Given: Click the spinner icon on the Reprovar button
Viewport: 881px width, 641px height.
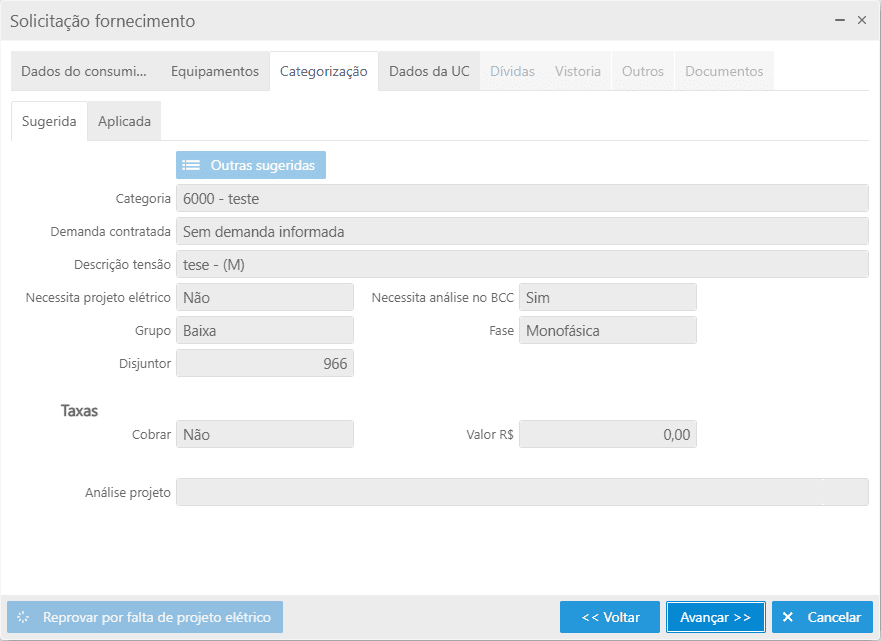Looking at the screenshot, I should 23,617.
